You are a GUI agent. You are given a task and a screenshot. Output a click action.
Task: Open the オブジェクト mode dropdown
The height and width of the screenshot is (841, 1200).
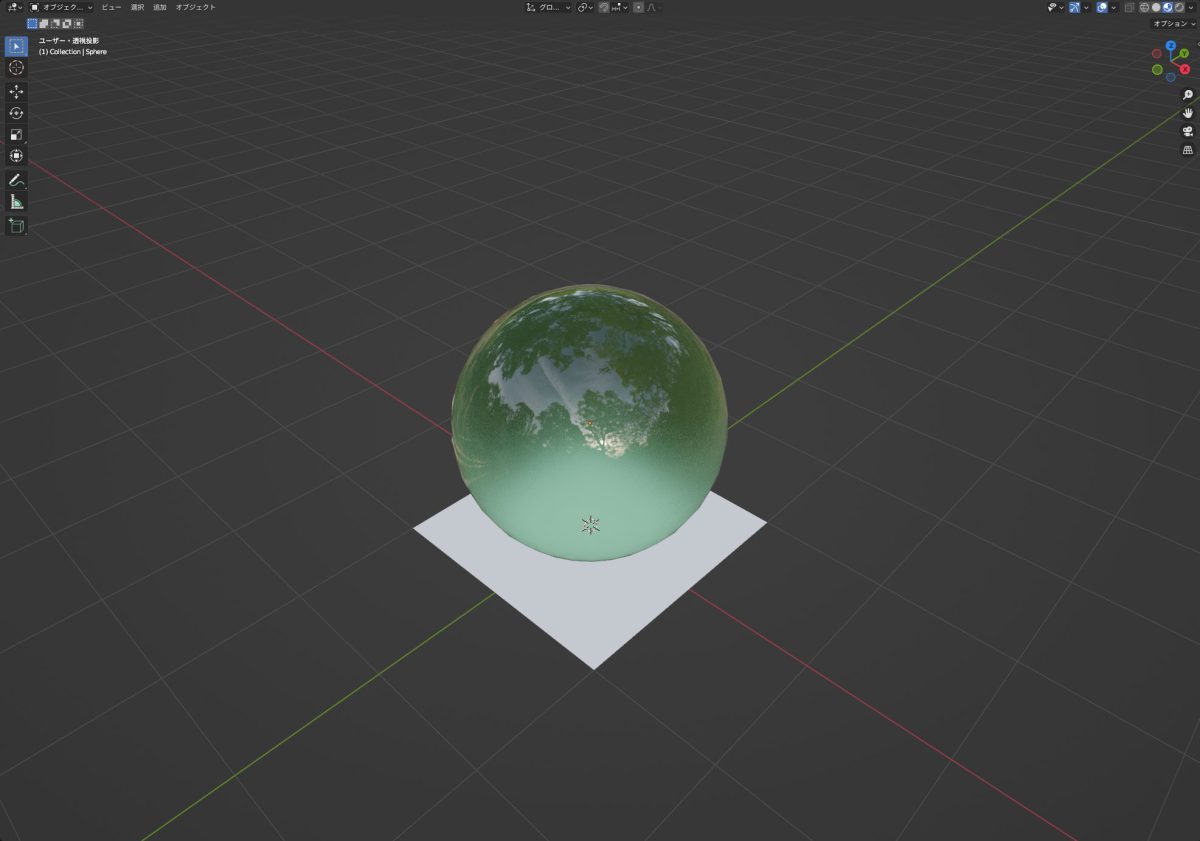pos(61,7)
